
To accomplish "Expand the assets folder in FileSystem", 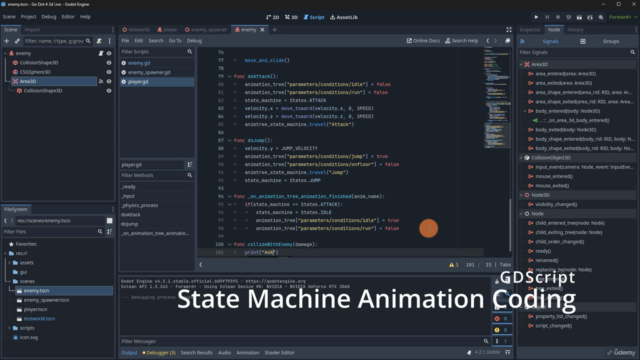I will coord(9,262).
